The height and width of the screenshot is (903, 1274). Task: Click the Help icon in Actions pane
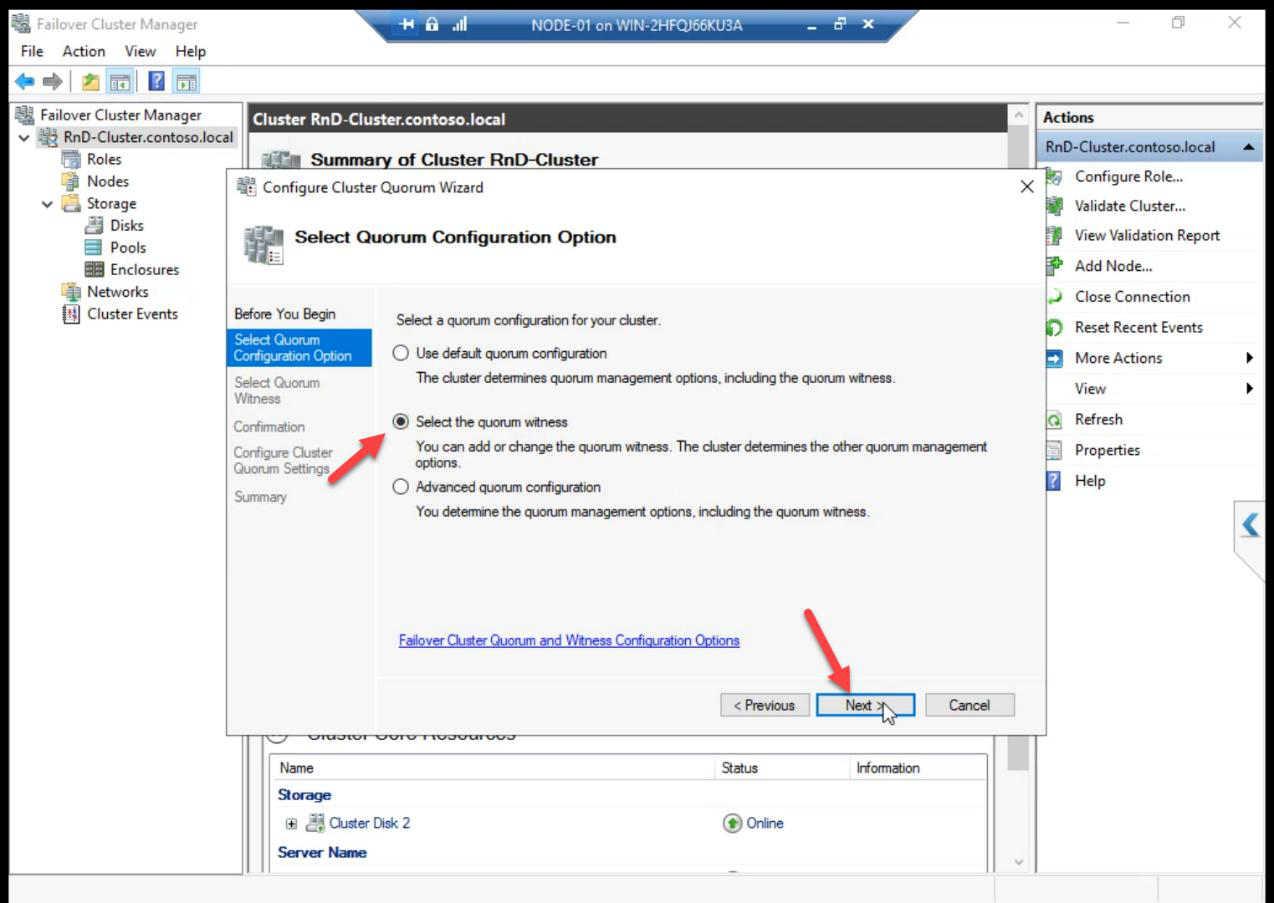tap(1054, 481)
